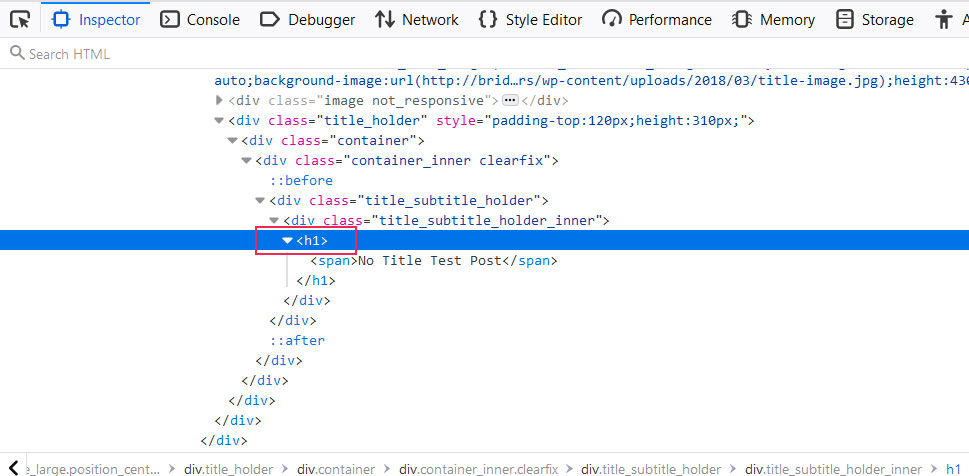
Task: Select div.title_holder in the breadcrumb
Action: (228, 468)
